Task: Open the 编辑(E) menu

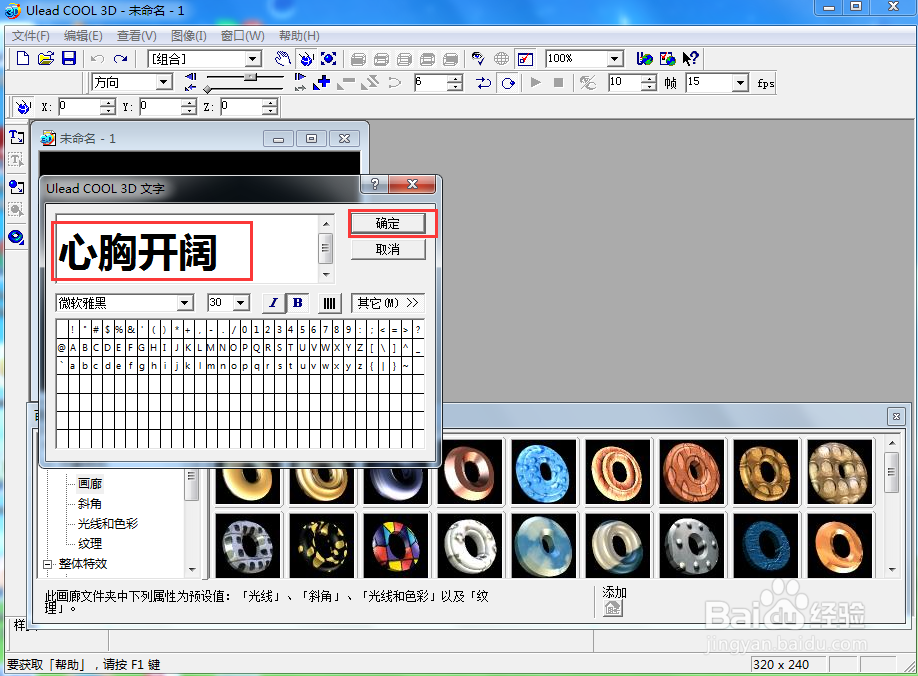Action: click(x=83, y=36)
